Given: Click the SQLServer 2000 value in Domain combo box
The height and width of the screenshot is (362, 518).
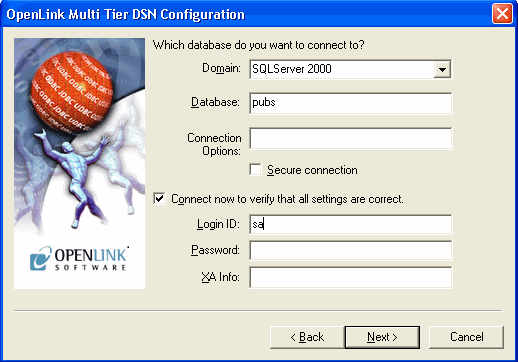Looking at the screenshot, I should (x=292, y=69).
